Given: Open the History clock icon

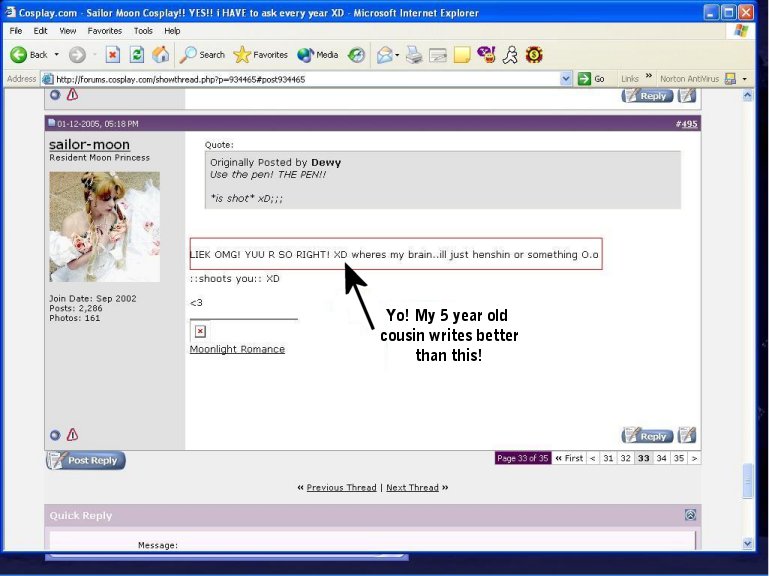Looking at the screenshot, I should [357, 55].
